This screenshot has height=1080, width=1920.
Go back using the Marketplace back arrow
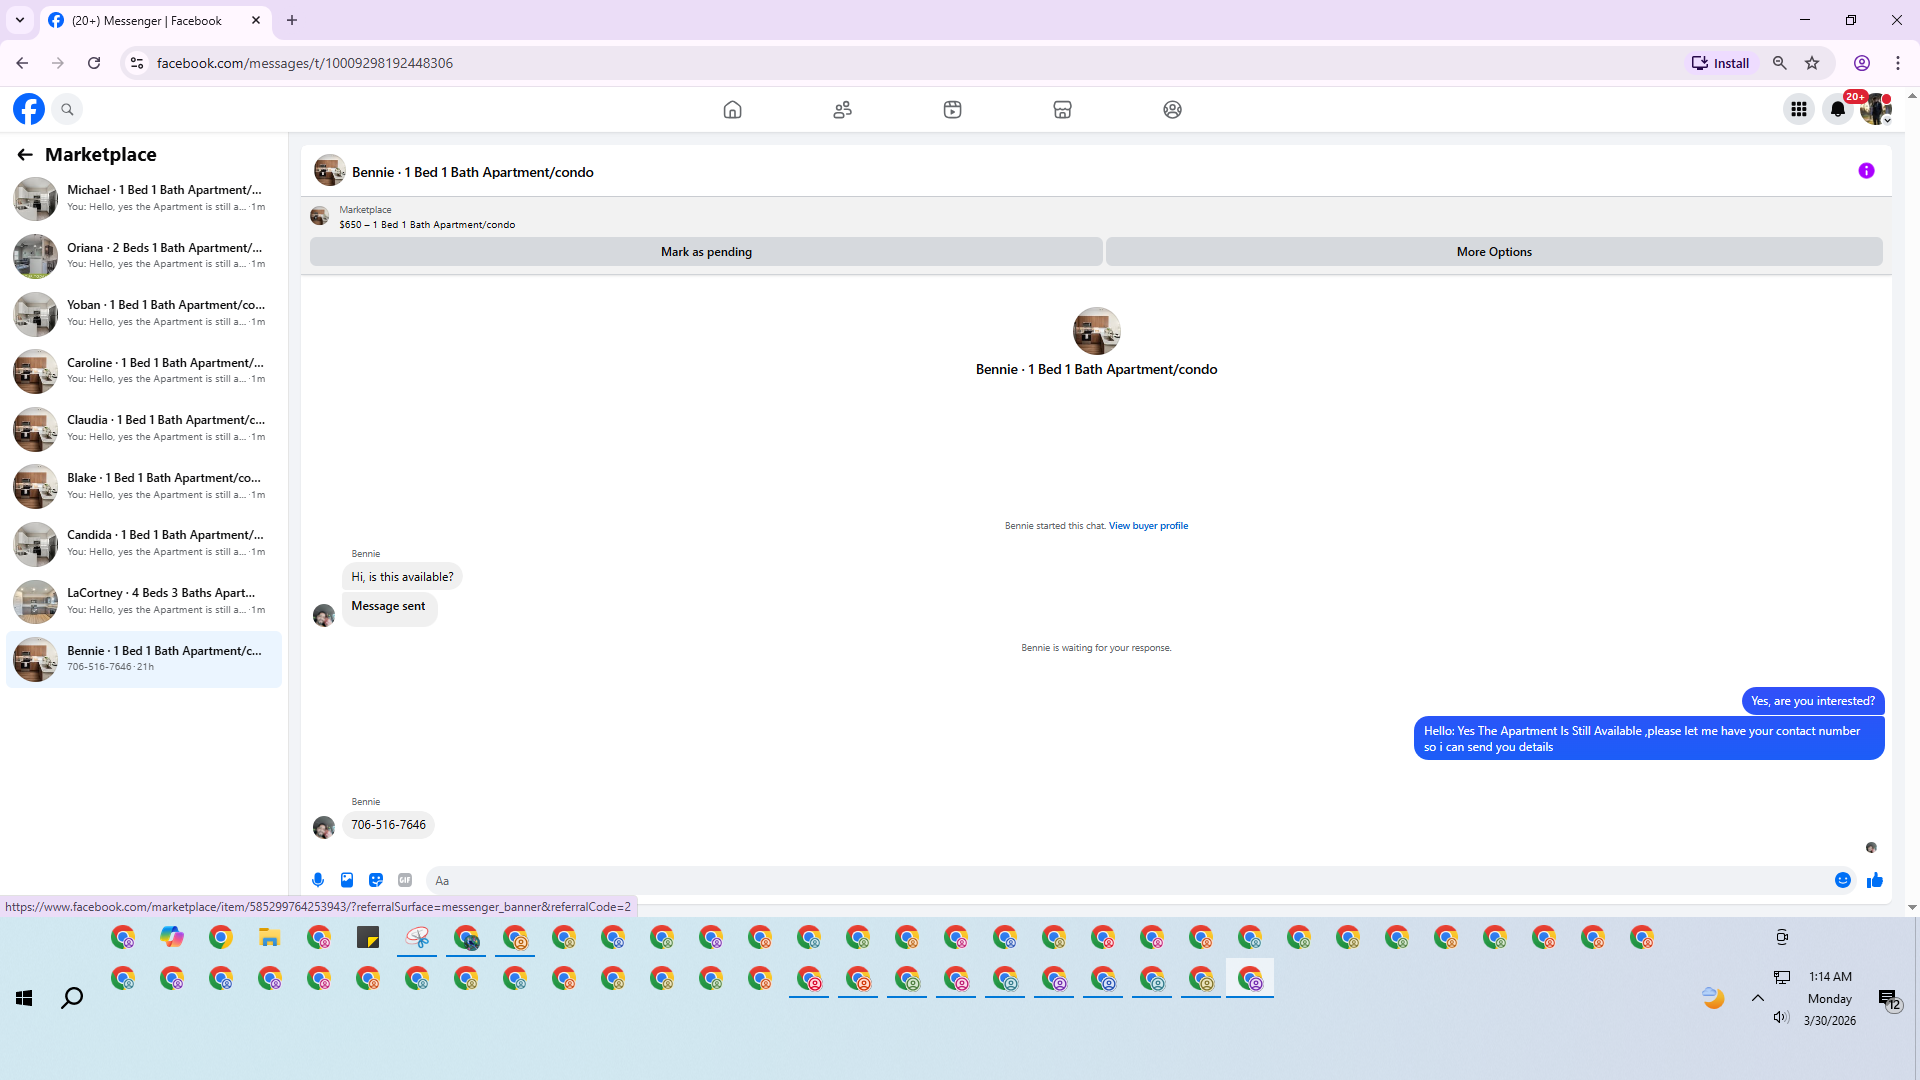(25, 154)
